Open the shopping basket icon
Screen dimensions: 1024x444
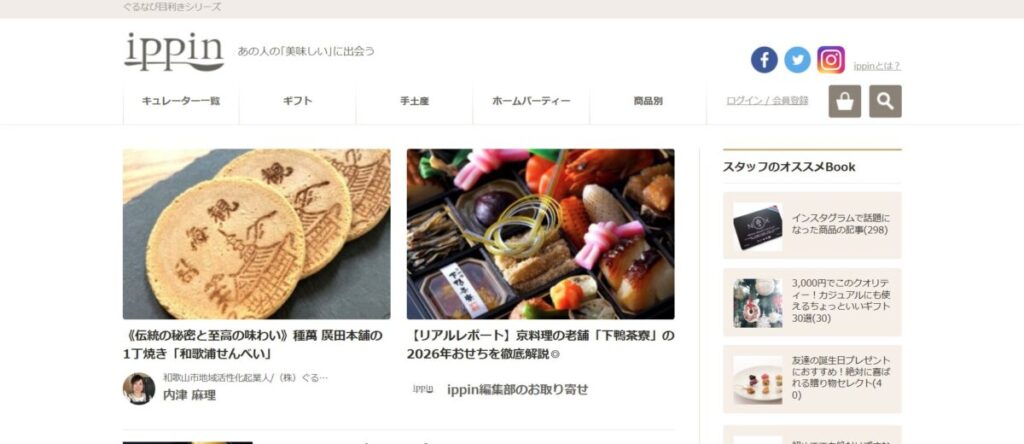[x=845, y=101]
